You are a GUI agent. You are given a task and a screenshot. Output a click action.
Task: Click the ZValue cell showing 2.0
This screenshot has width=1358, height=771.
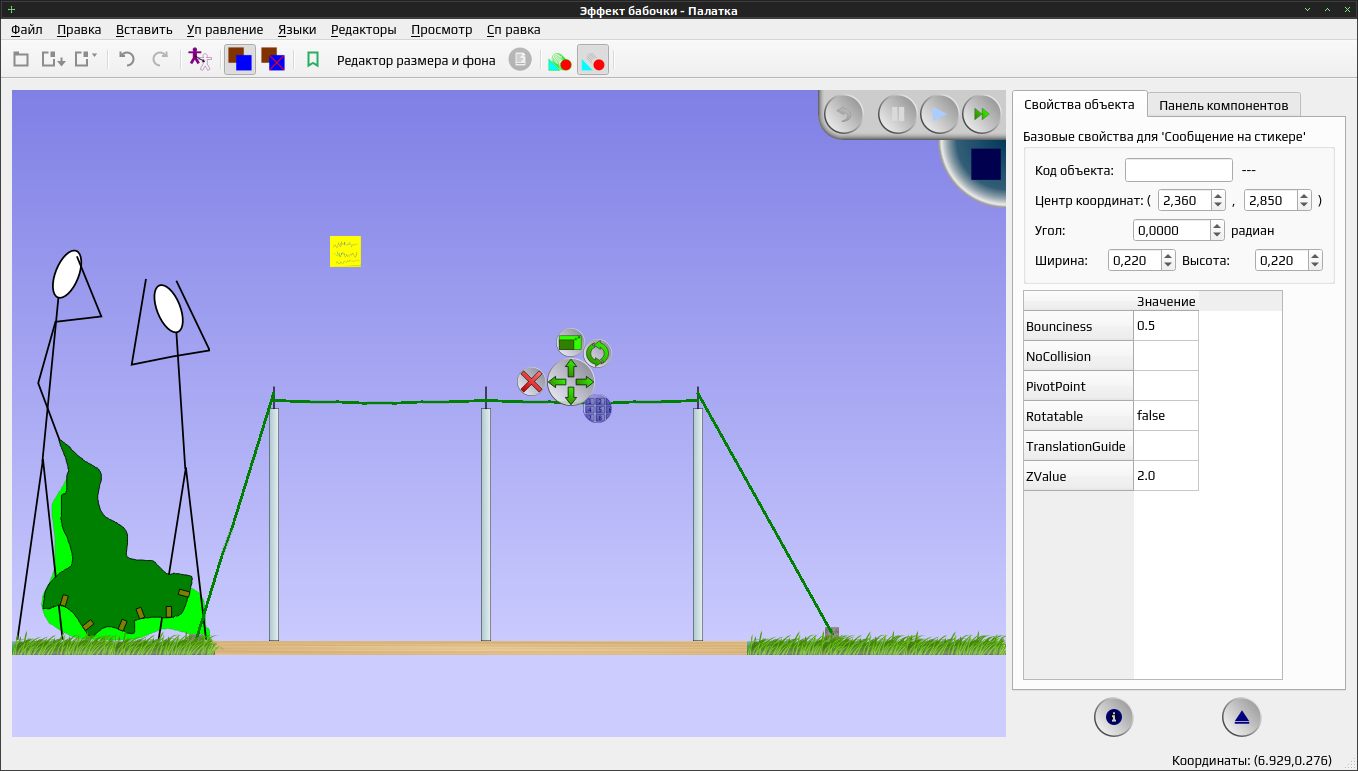click(1166, 476)
